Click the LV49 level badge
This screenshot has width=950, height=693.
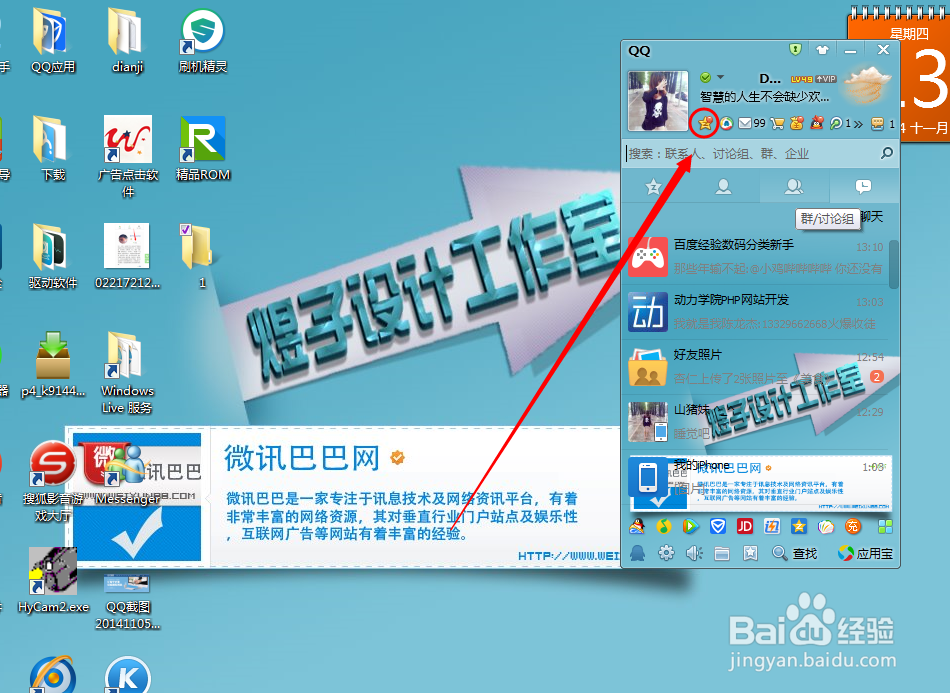click(802, 79)
